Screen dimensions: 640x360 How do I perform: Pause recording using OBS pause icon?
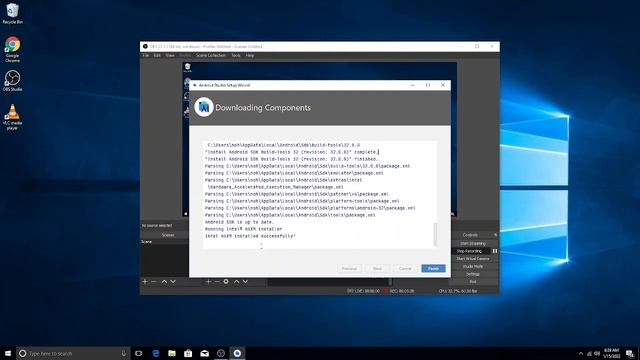point(495,251)
